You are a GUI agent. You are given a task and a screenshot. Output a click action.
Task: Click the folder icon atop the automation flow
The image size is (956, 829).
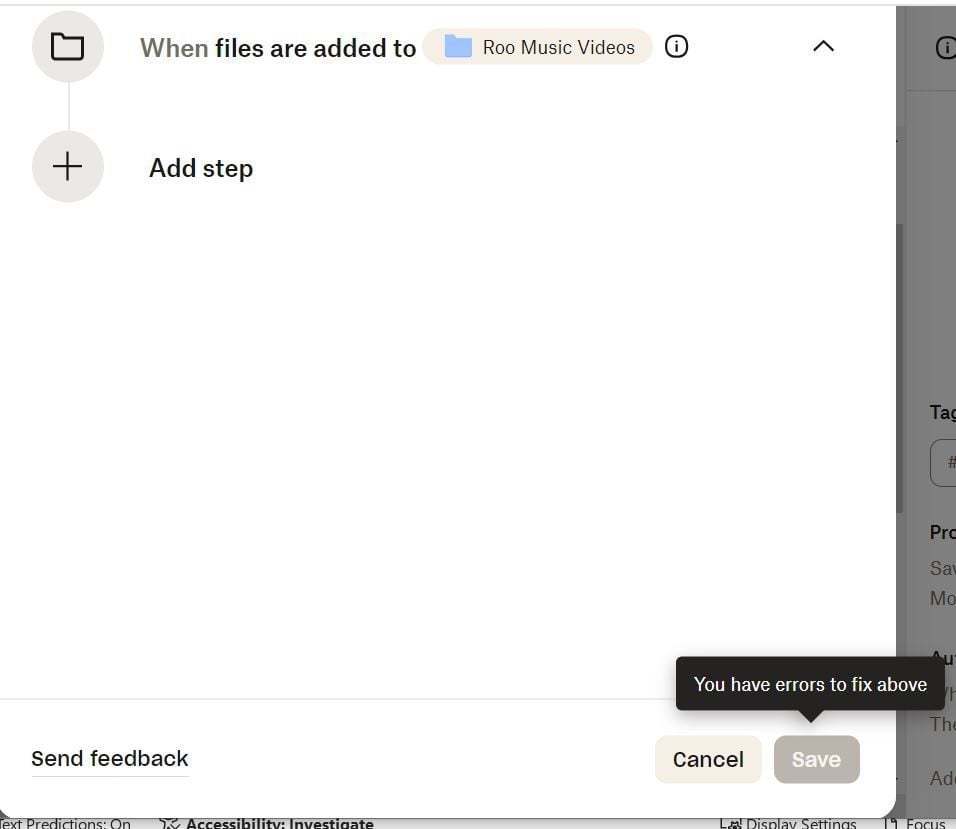click(x=67, y=46)
